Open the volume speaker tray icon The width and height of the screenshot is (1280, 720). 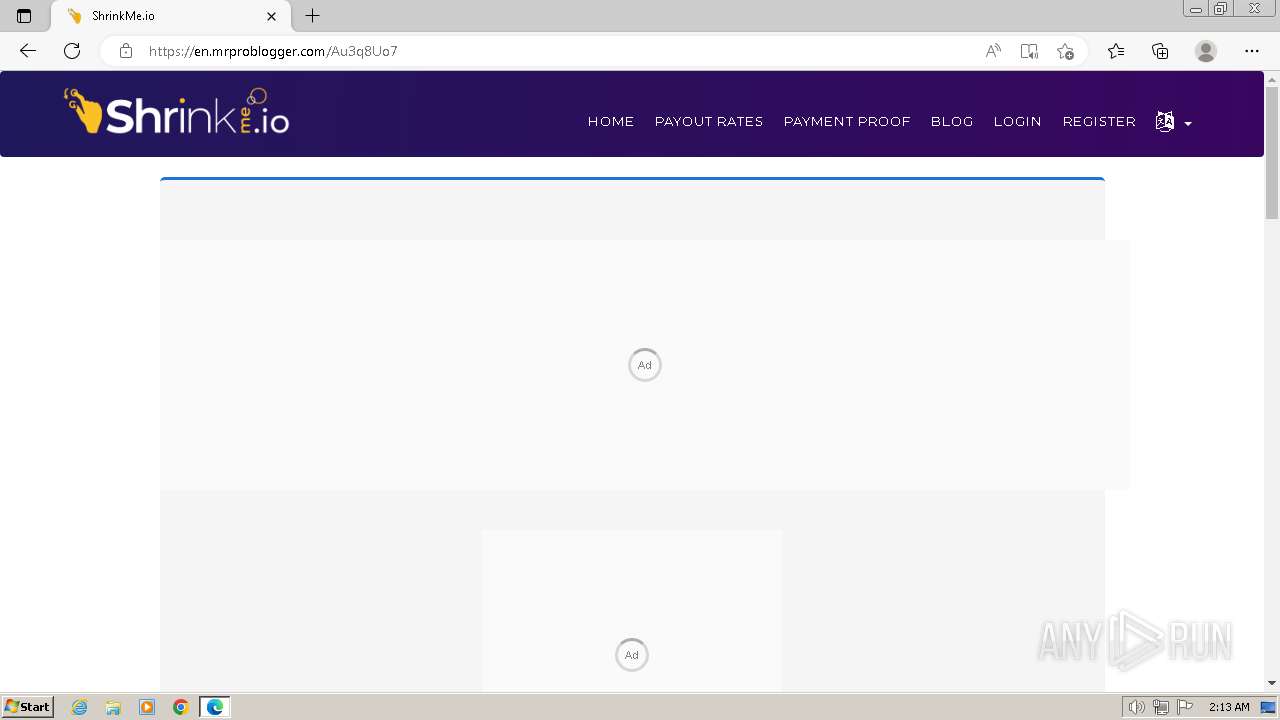click(x=1136, y=707)
